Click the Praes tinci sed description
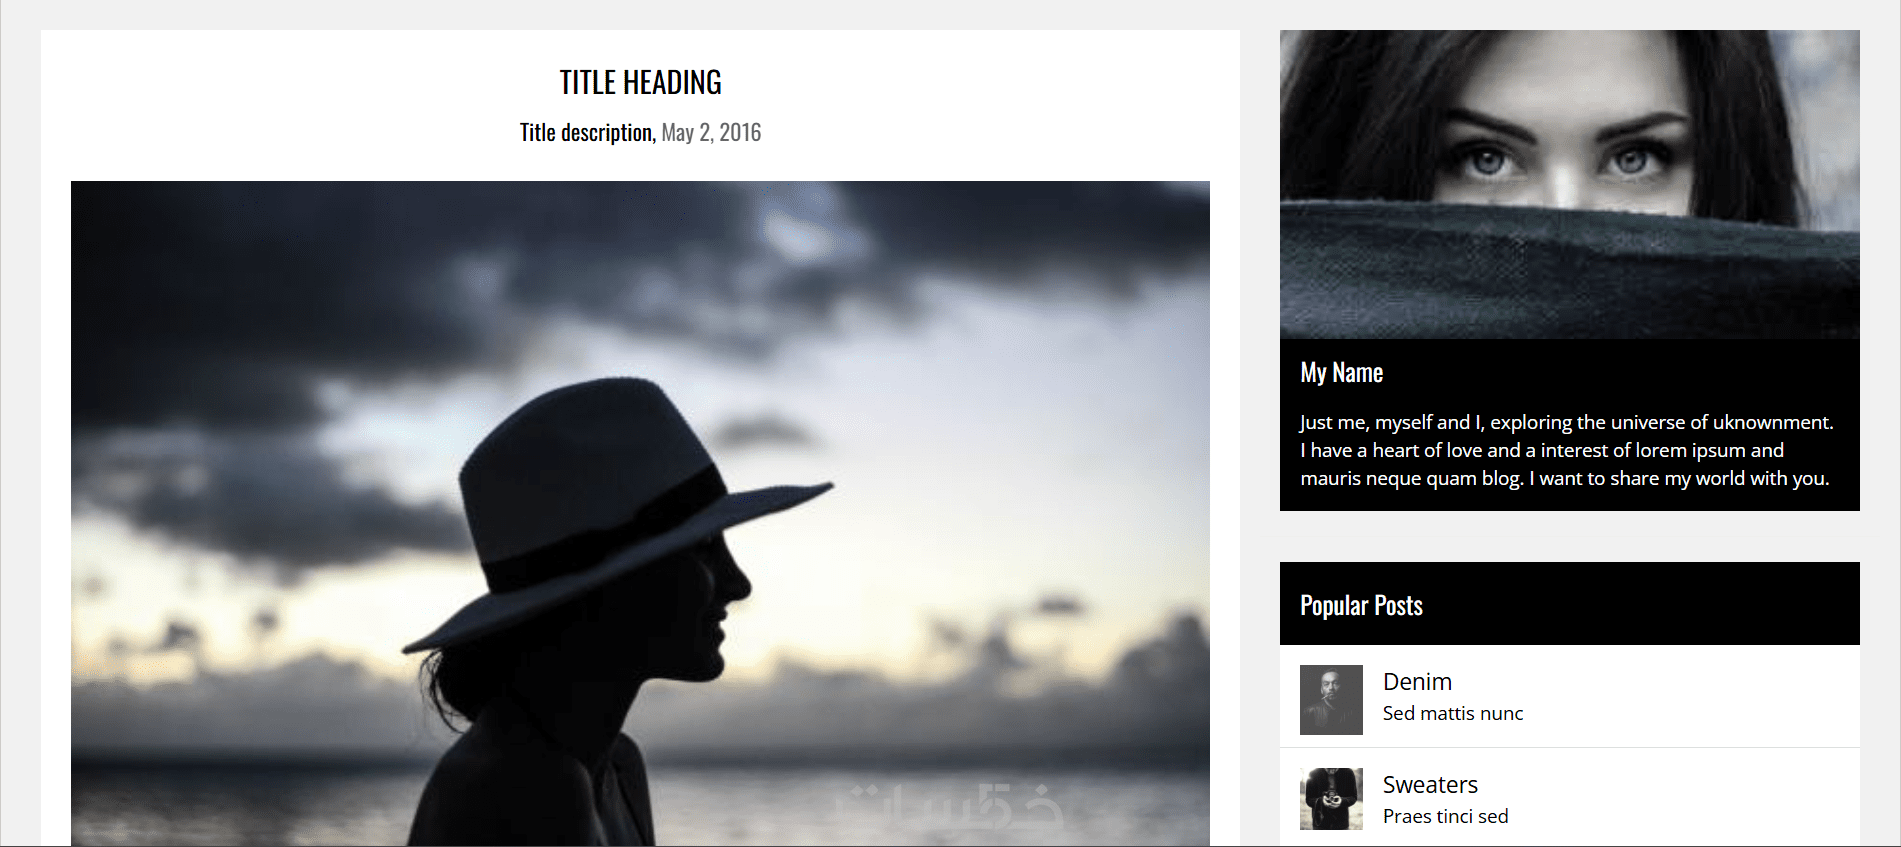This screenshot has width=1901, height=847. [x=1445, y=816]
